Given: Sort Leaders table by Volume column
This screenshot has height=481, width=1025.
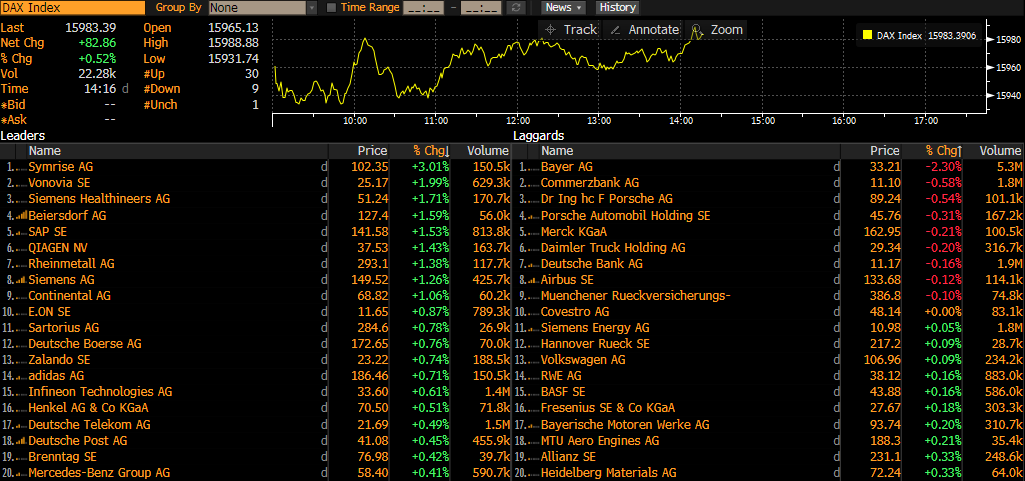Looking at the screenshot, I should (488, 150).
